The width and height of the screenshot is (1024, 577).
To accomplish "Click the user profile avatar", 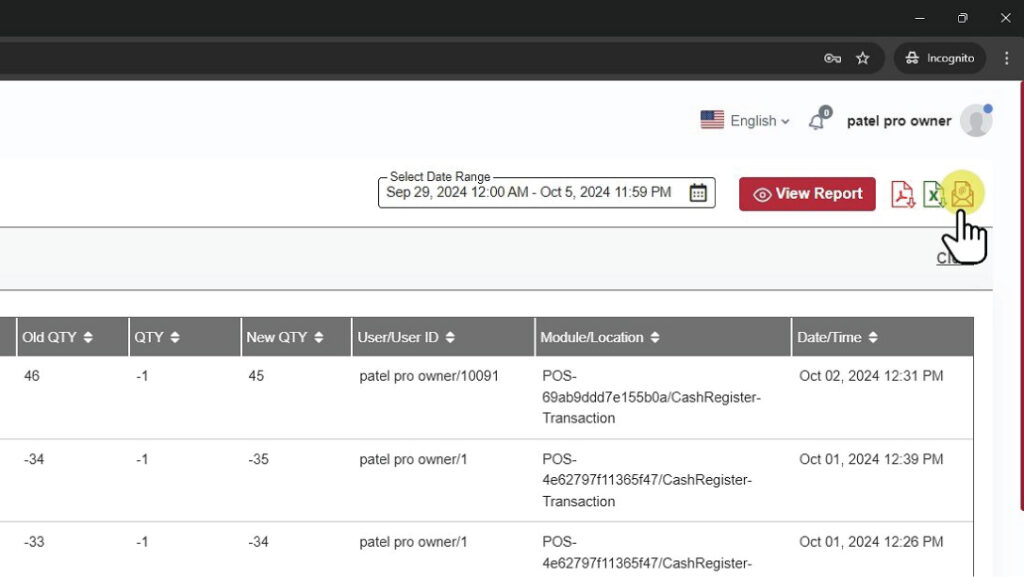I will pos(975,121).
